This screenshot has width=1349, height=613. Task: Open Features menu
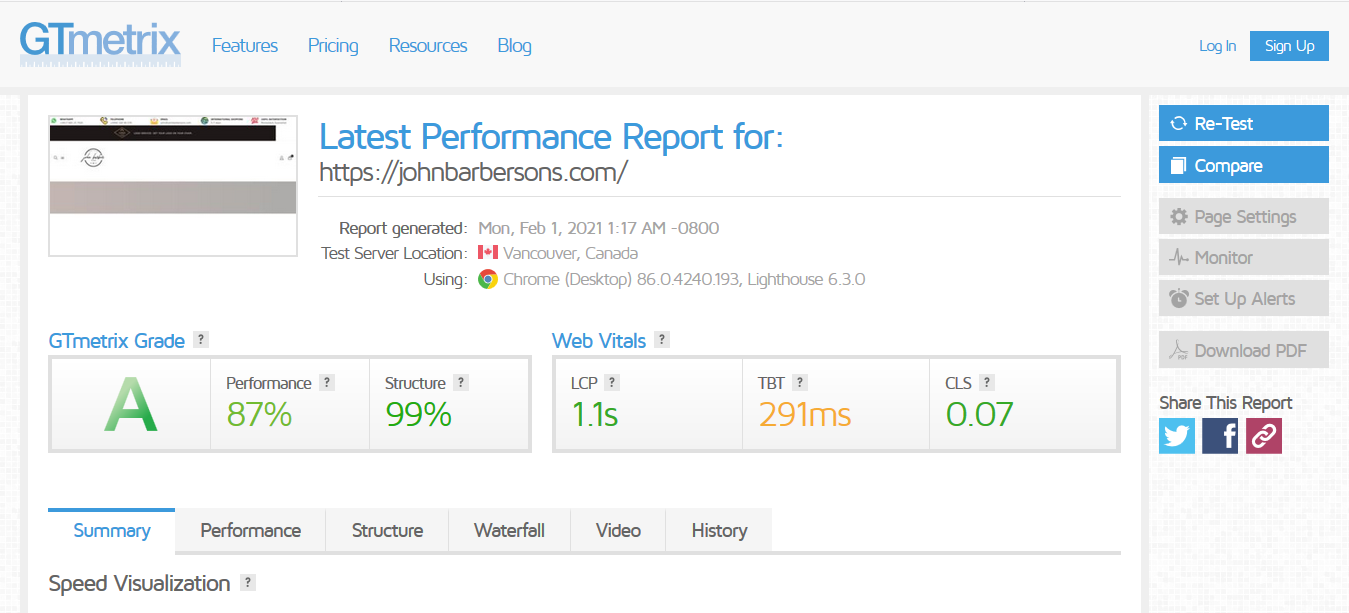(x=245, y=45)
